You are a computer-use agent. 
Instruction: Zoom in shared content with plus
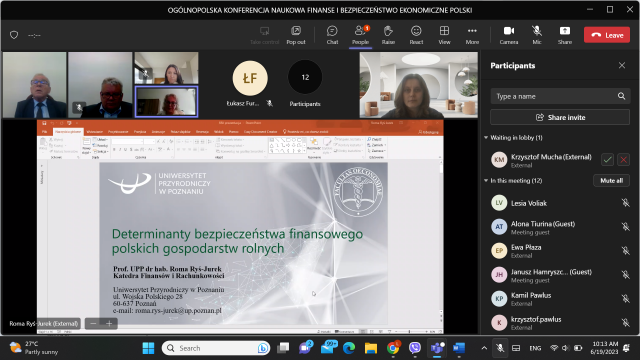coord(109,323)
